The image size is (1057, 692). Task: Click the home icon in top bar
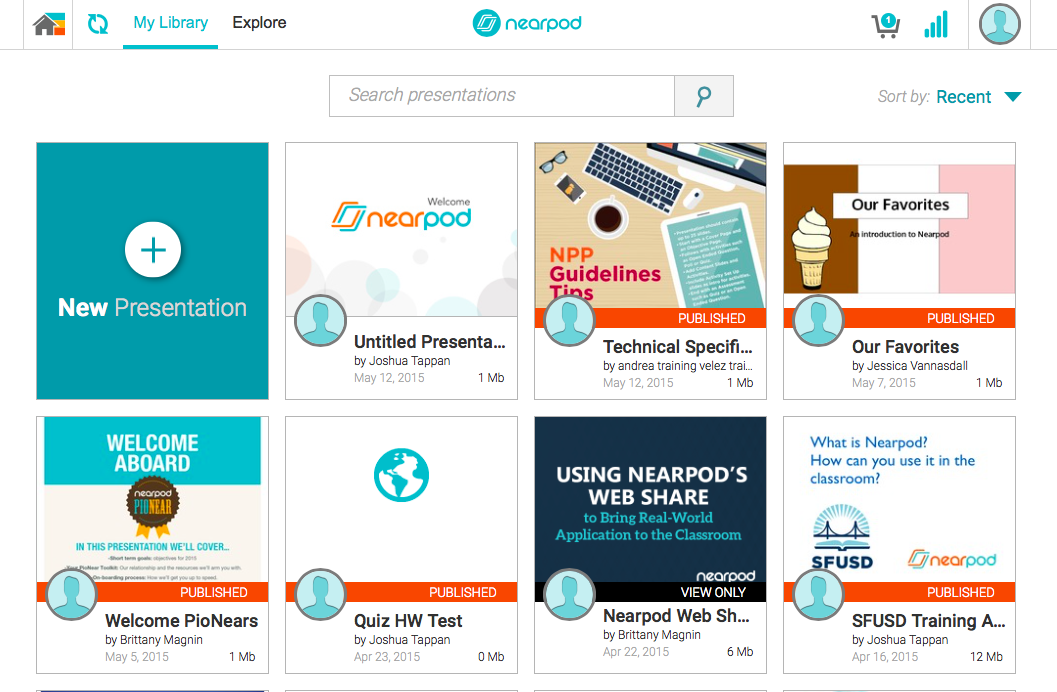[x=49, y=24]
